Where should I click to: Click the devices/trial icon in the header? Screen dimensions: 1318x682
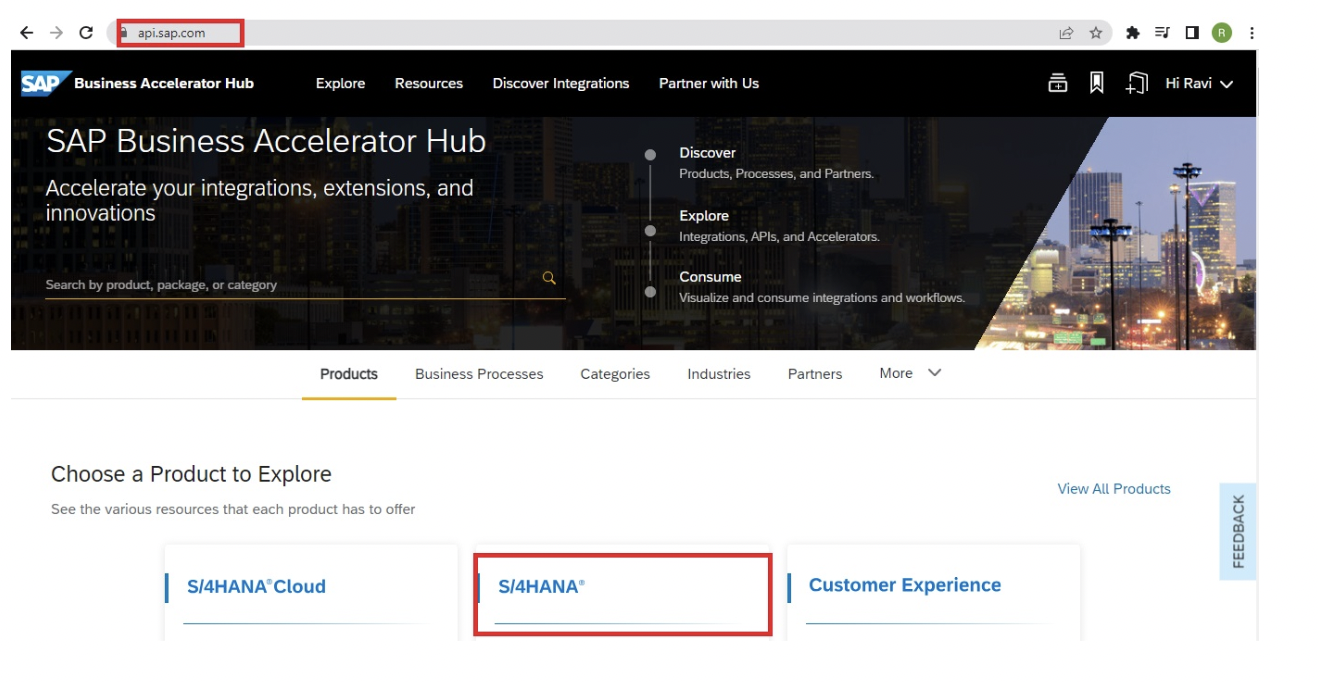pyautogui.click(x=1136, y=83)
